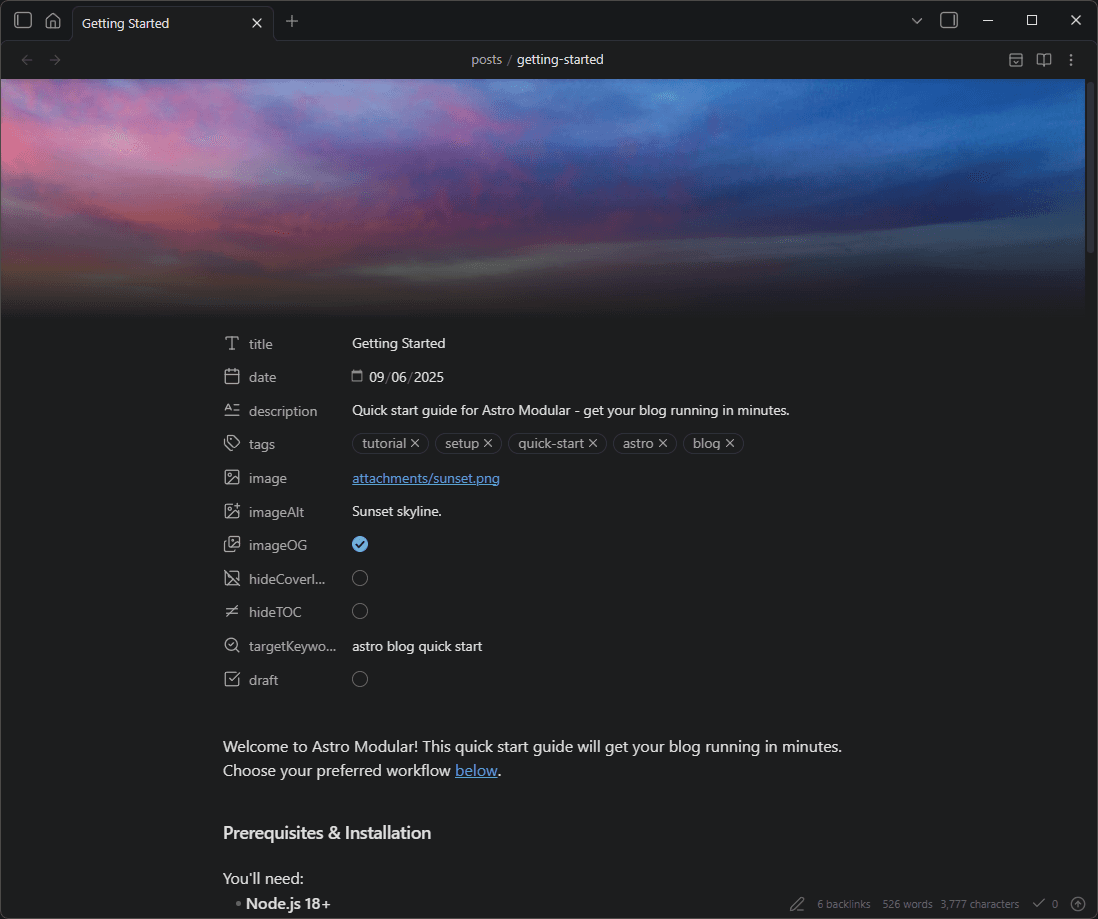Toggle the left sidebar open
This screenshot has width=1098, height=919.
[22, 20]
